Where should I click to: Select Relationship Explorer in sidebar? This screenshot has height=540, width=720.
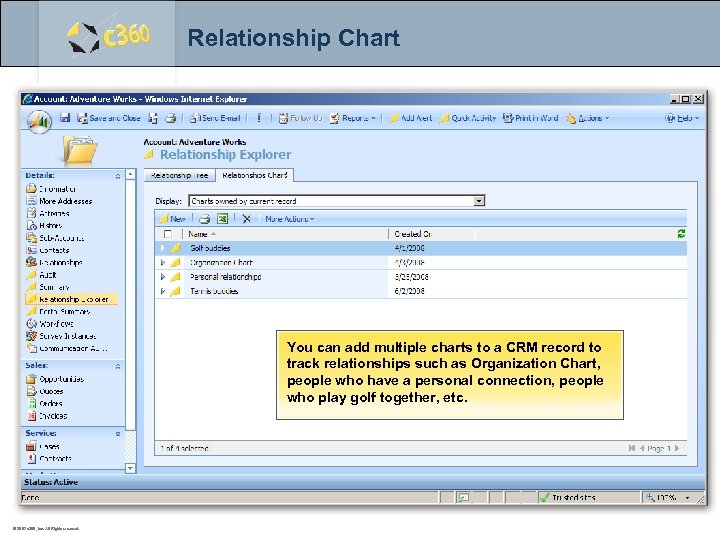[x=71, y=299]
